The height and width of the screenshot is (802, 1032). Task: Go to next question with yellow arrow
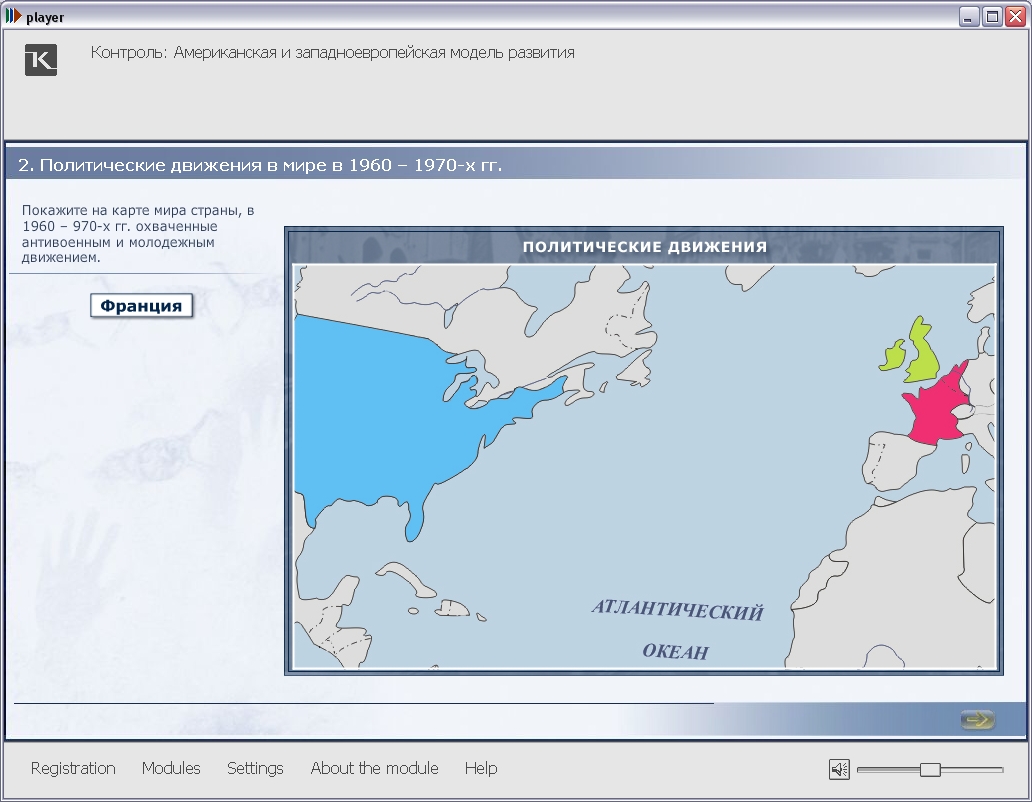978,720
